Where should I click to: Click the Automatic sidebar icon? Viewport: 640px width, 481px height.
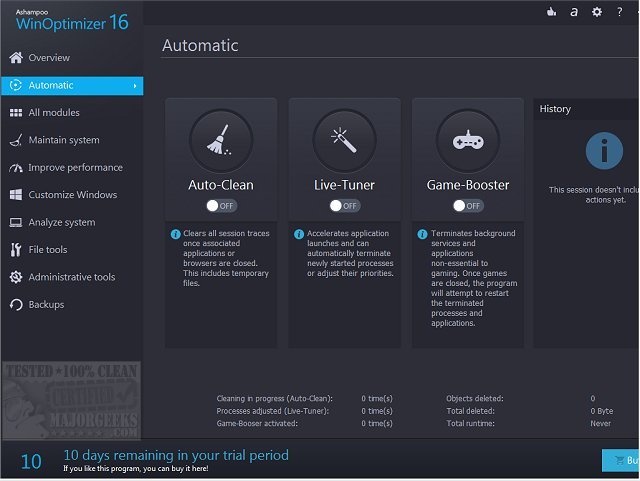[x=16, y=85]
